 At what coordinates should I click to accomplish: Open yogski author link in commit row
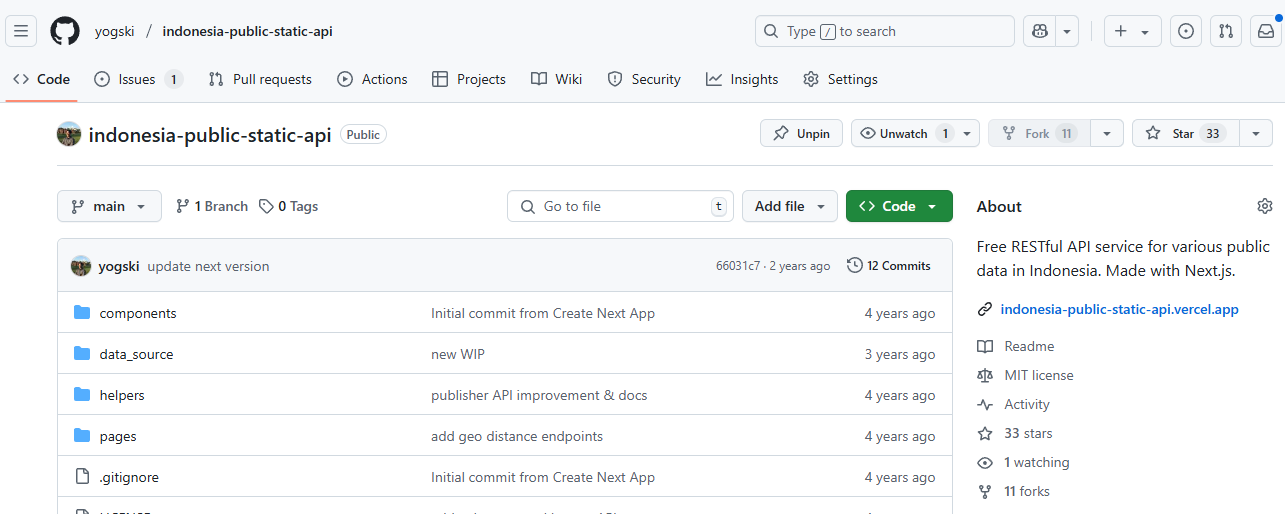pyautogui.click(x=119, y=266)
